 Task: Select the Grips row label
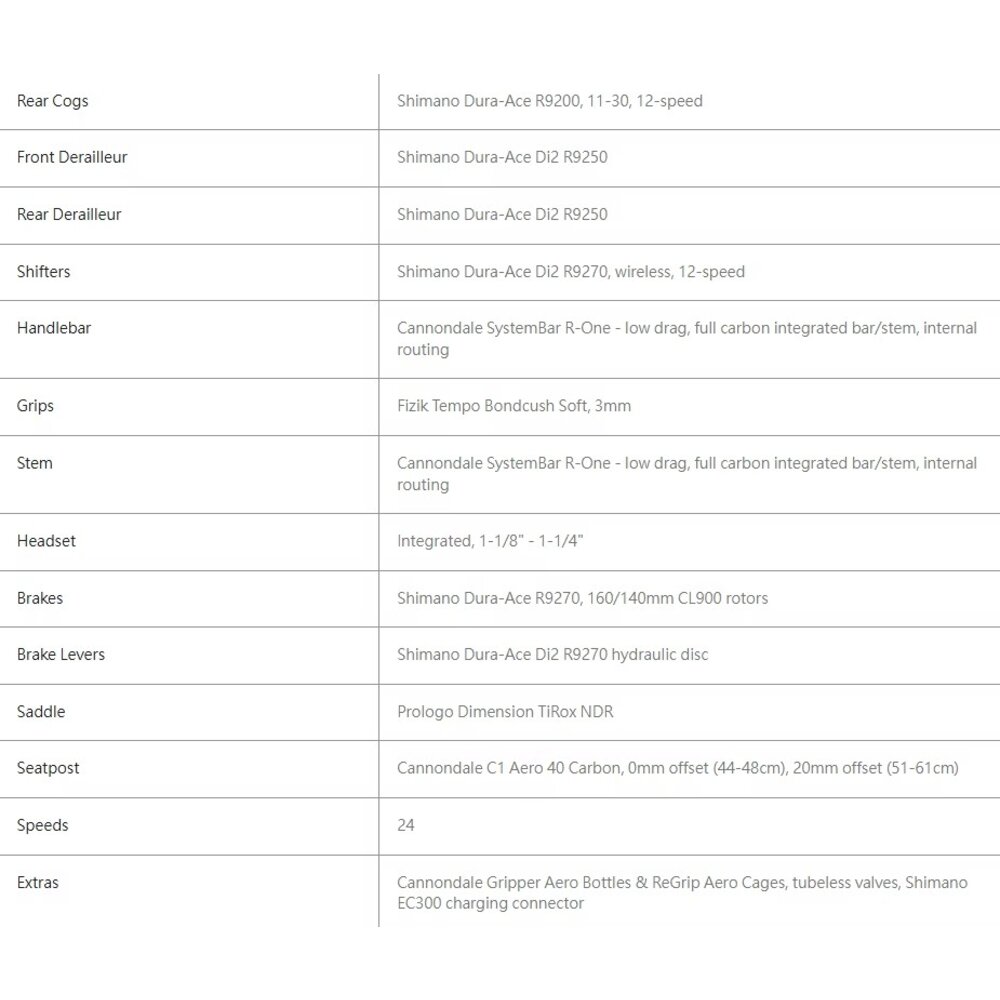click(36, 406)
